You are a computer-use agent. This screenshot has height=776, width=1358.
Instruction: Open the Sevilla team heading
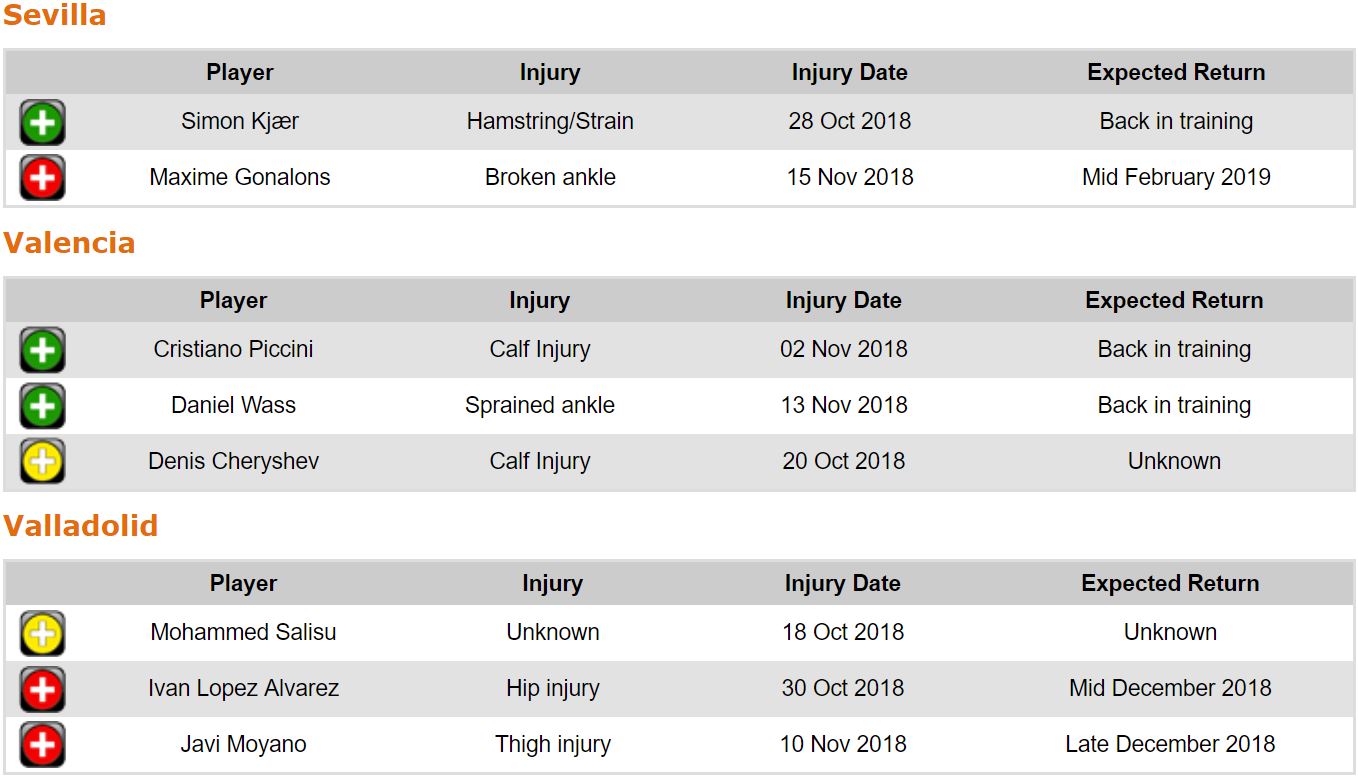pyautogui.click(x=54, y=16)
